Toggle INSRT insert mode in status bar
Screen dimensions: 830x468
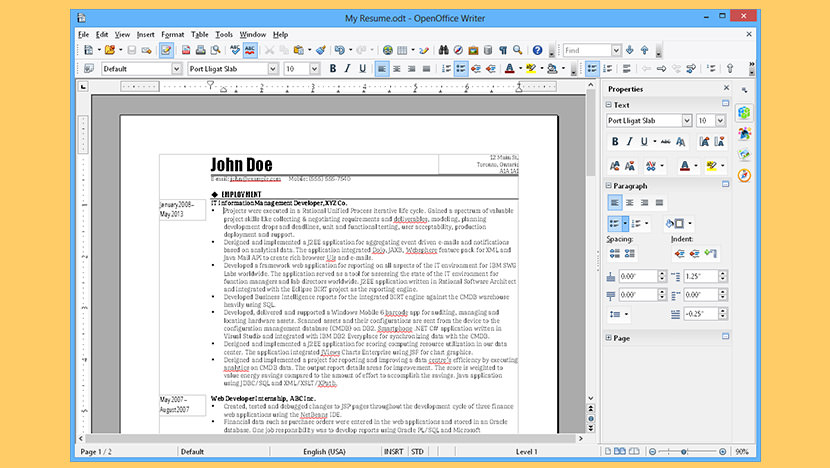[x=393, y=452]
